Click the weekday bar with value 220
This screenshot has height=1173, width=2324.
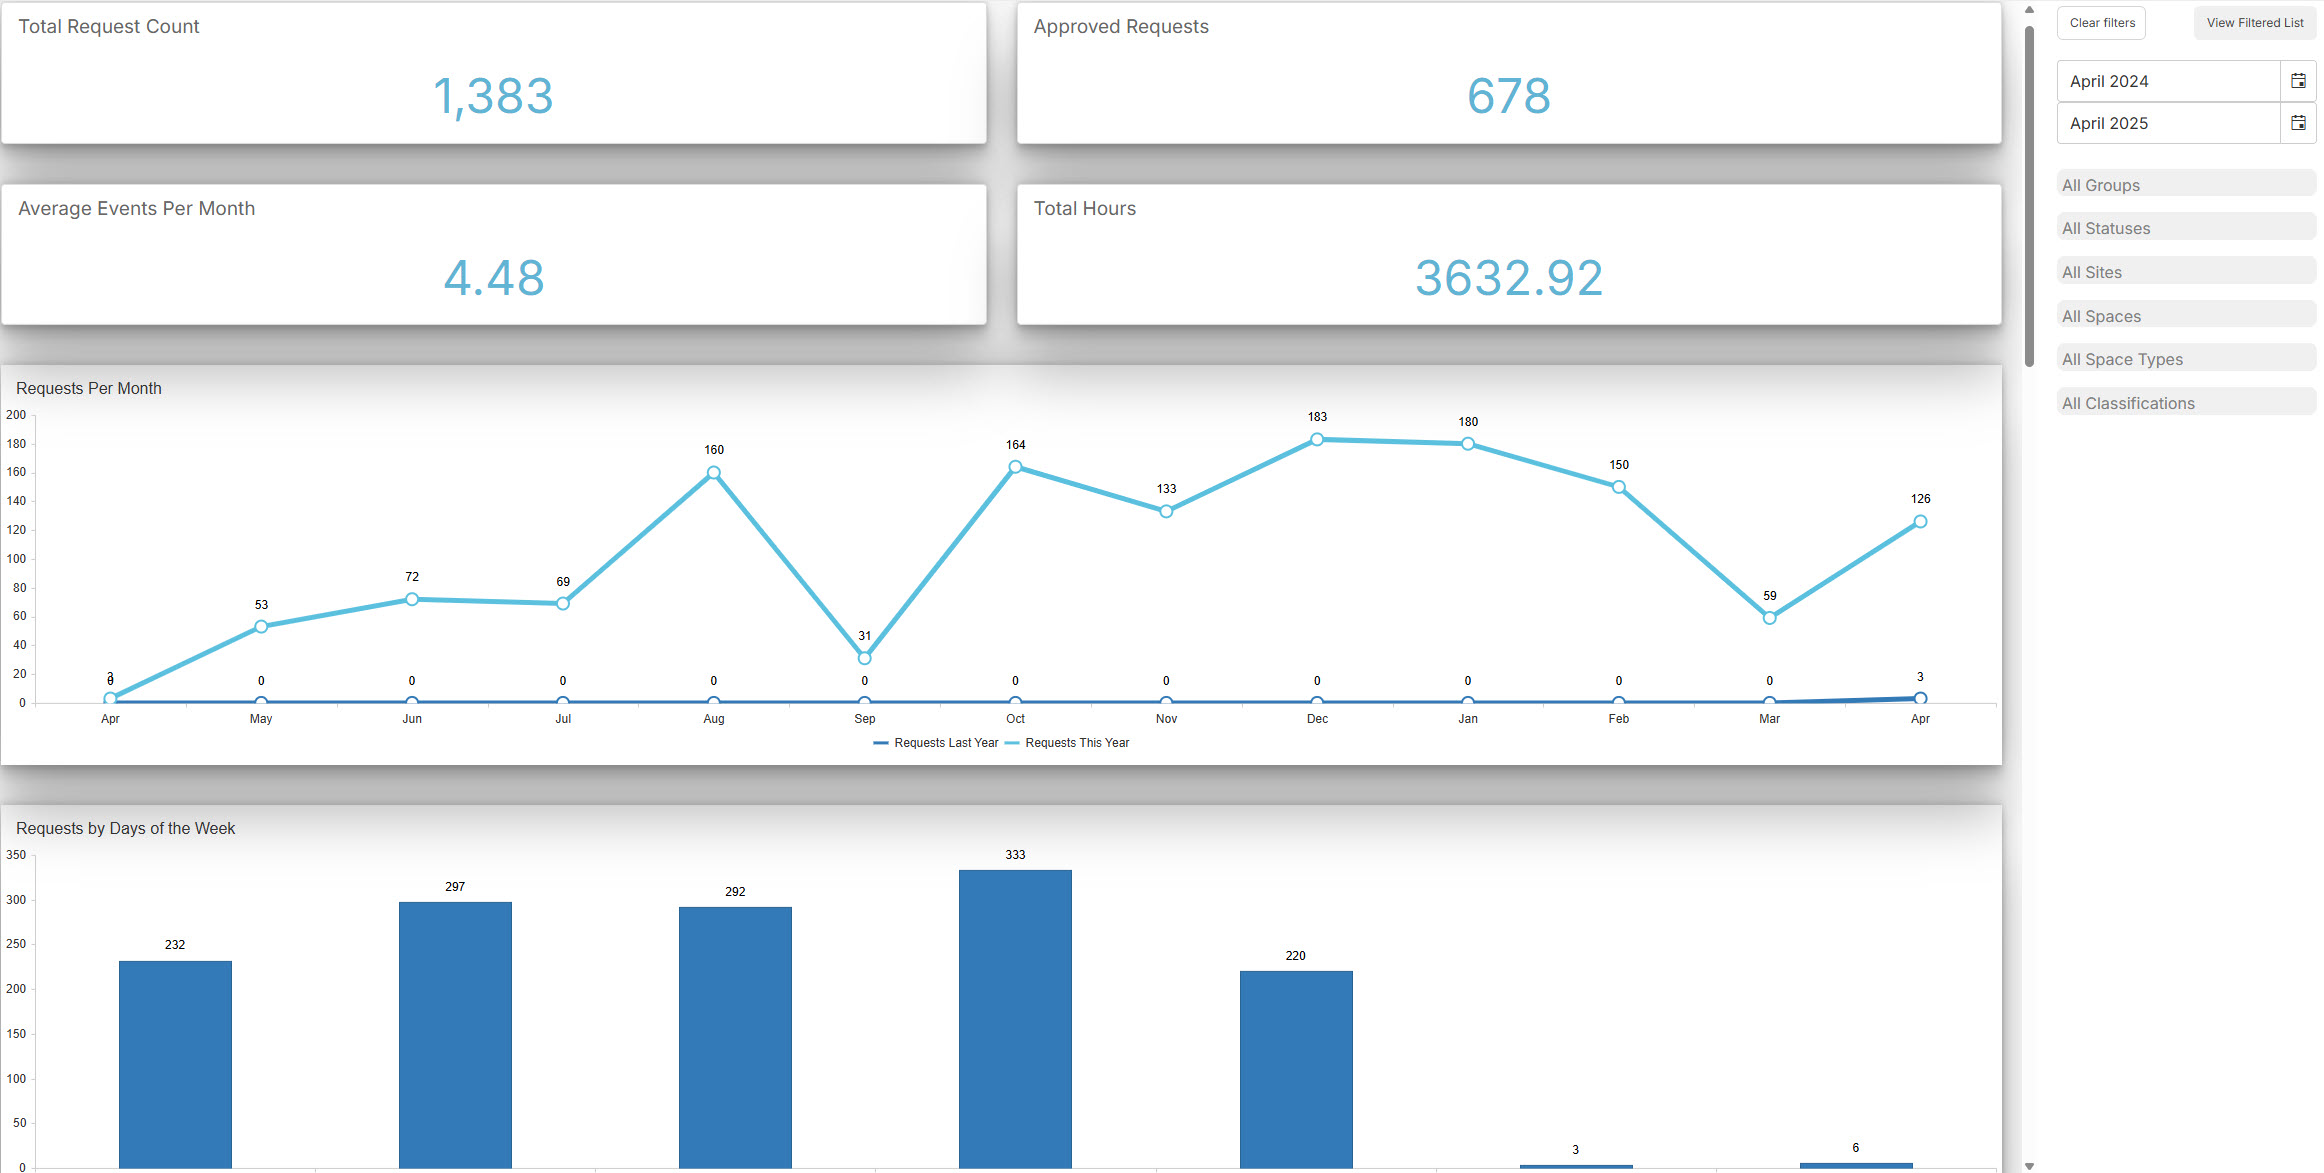coord(1296,1069)
